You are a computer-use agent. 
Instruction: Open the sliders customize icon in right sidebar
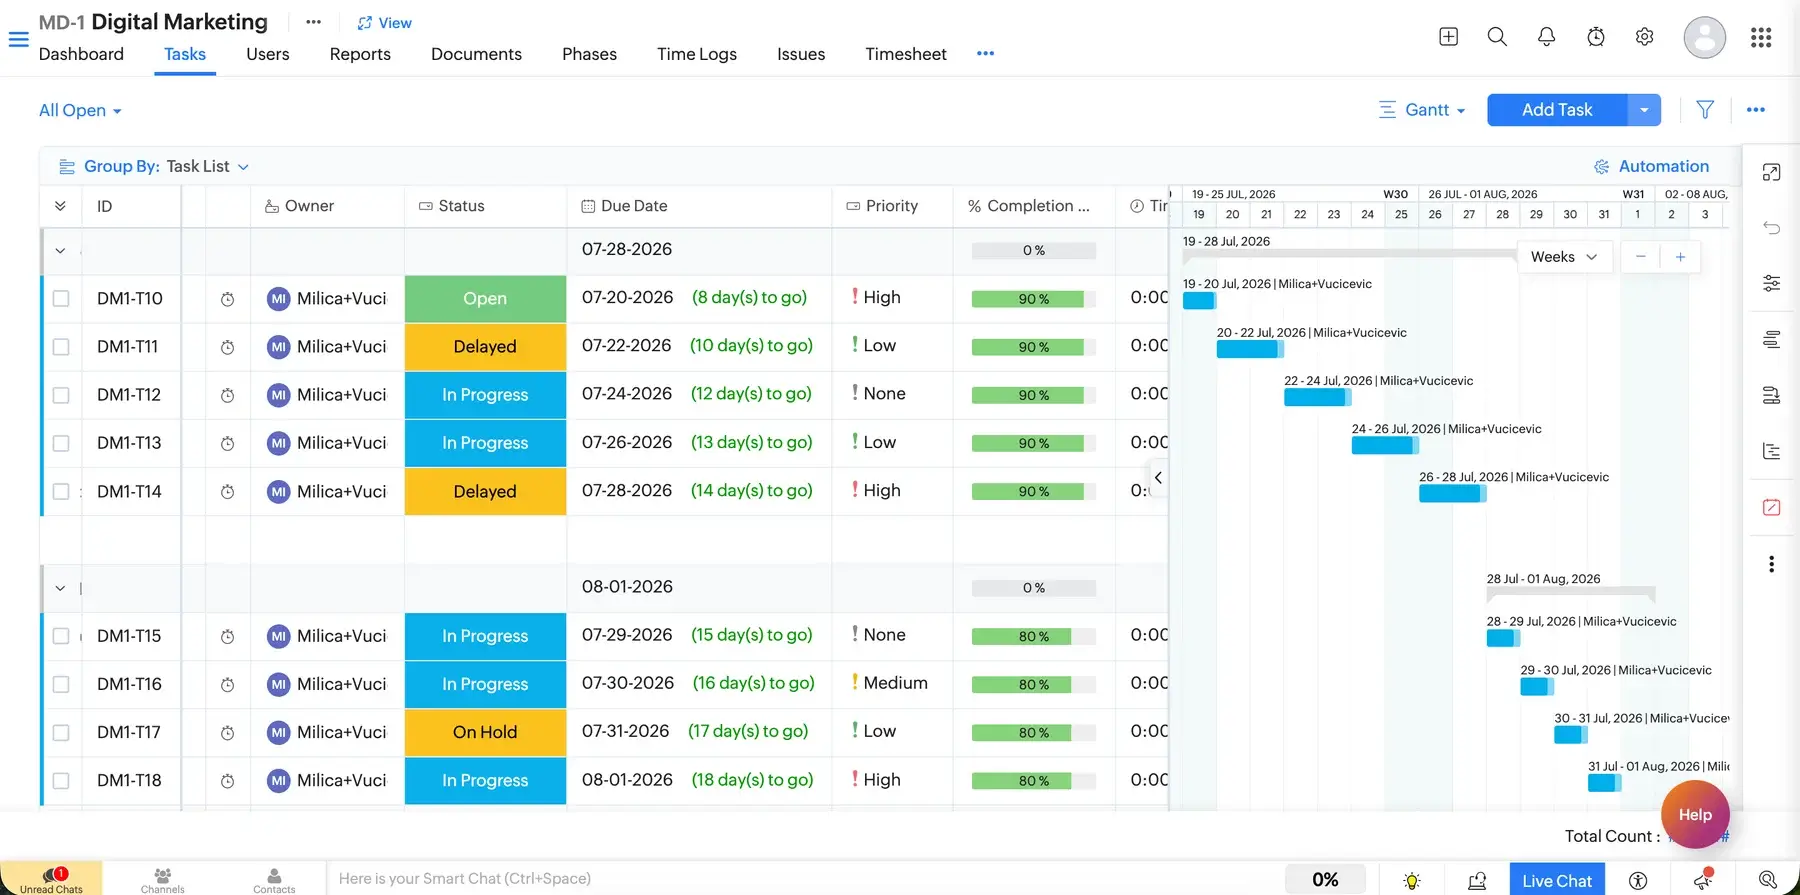1771,284
